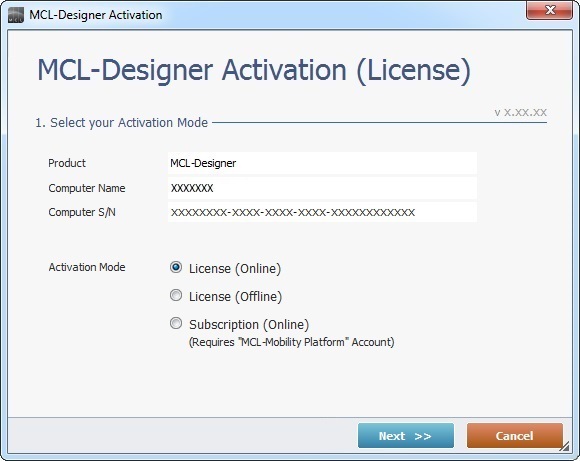Click the version label v X.XX.XX
This screenshot has width=580, height=461.
click(520, 112)
